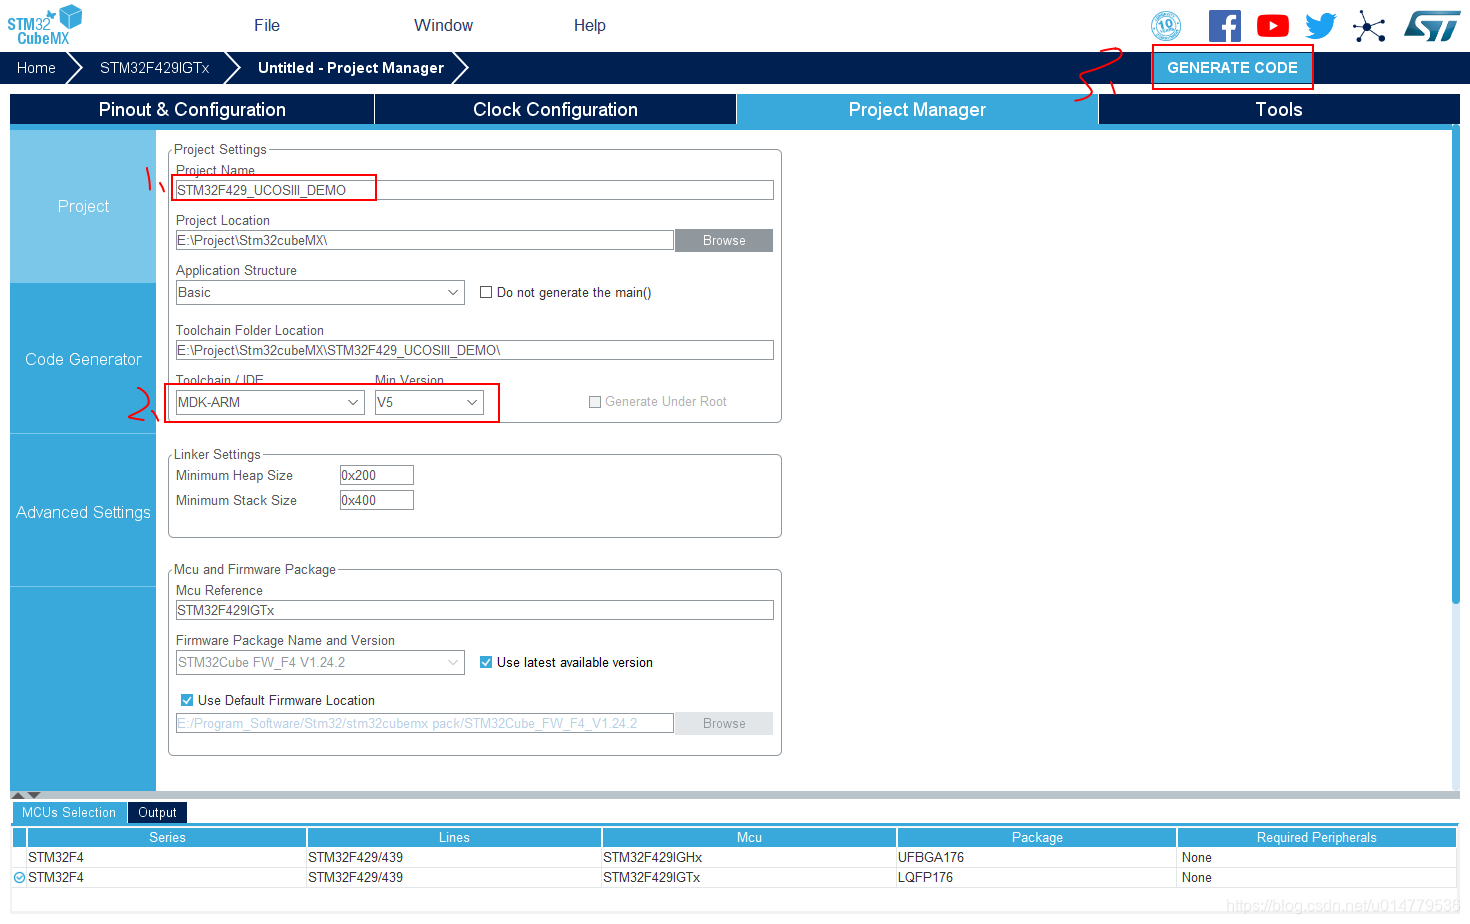The image size is (1470, 924).
Task: Click Browse next to Project Location
Action: tap(724, 241)
